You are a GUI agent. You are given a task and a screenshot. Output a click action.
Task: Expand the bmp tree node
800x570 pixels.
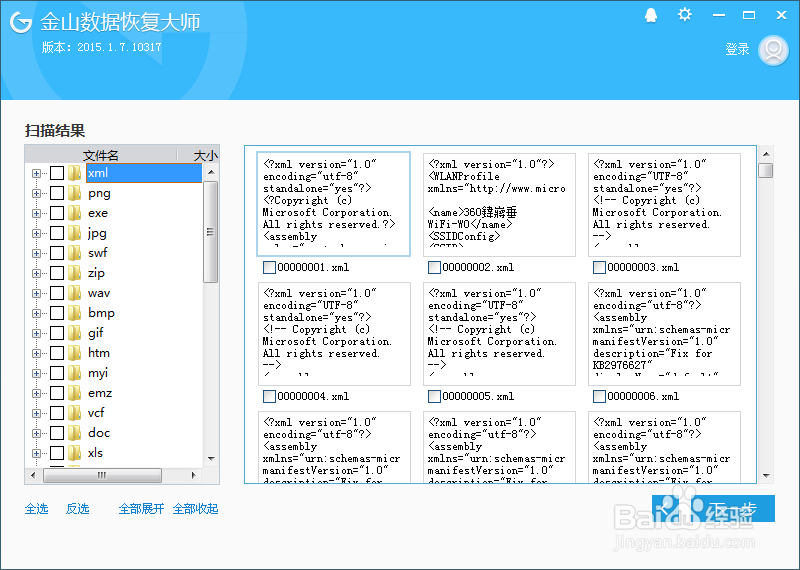click(x=36, y=313)
